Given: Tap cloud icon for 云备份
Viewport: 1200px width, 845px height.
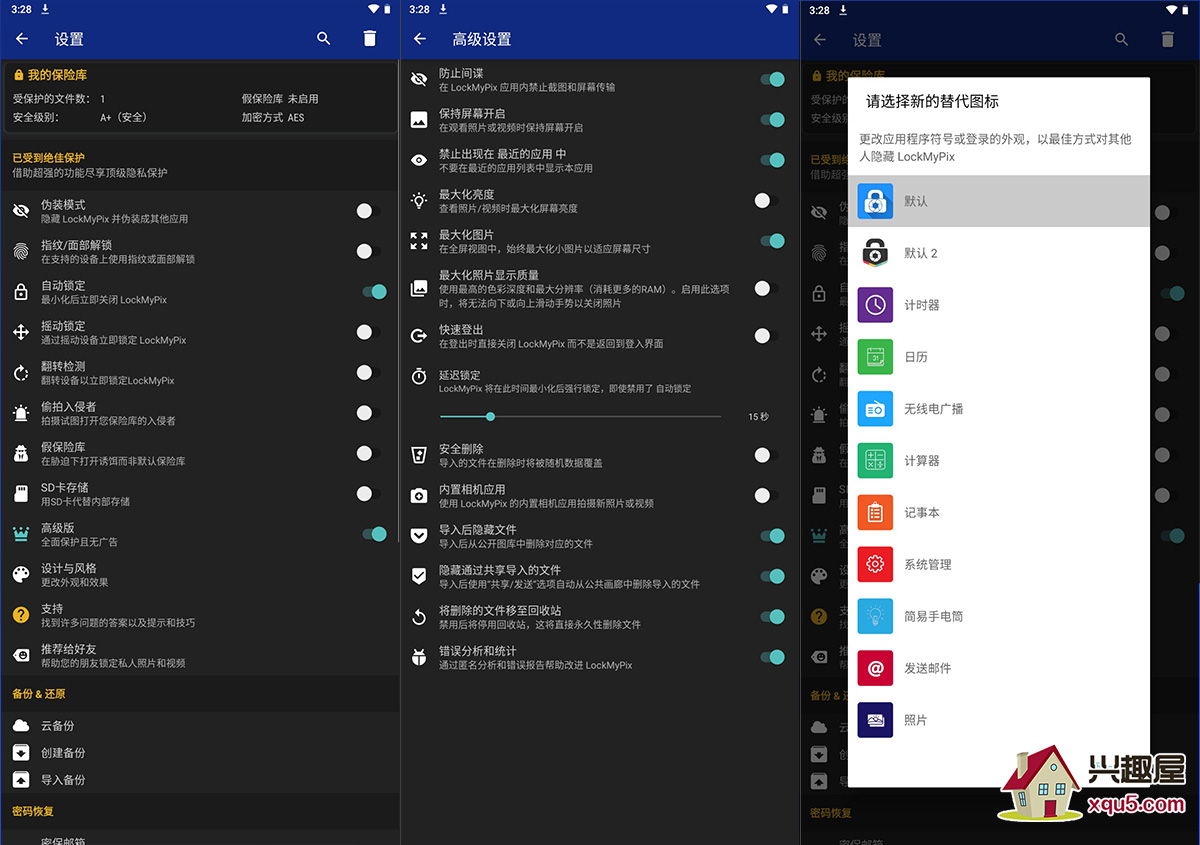Looking at the screenshot, I should (x=21, y=726).
